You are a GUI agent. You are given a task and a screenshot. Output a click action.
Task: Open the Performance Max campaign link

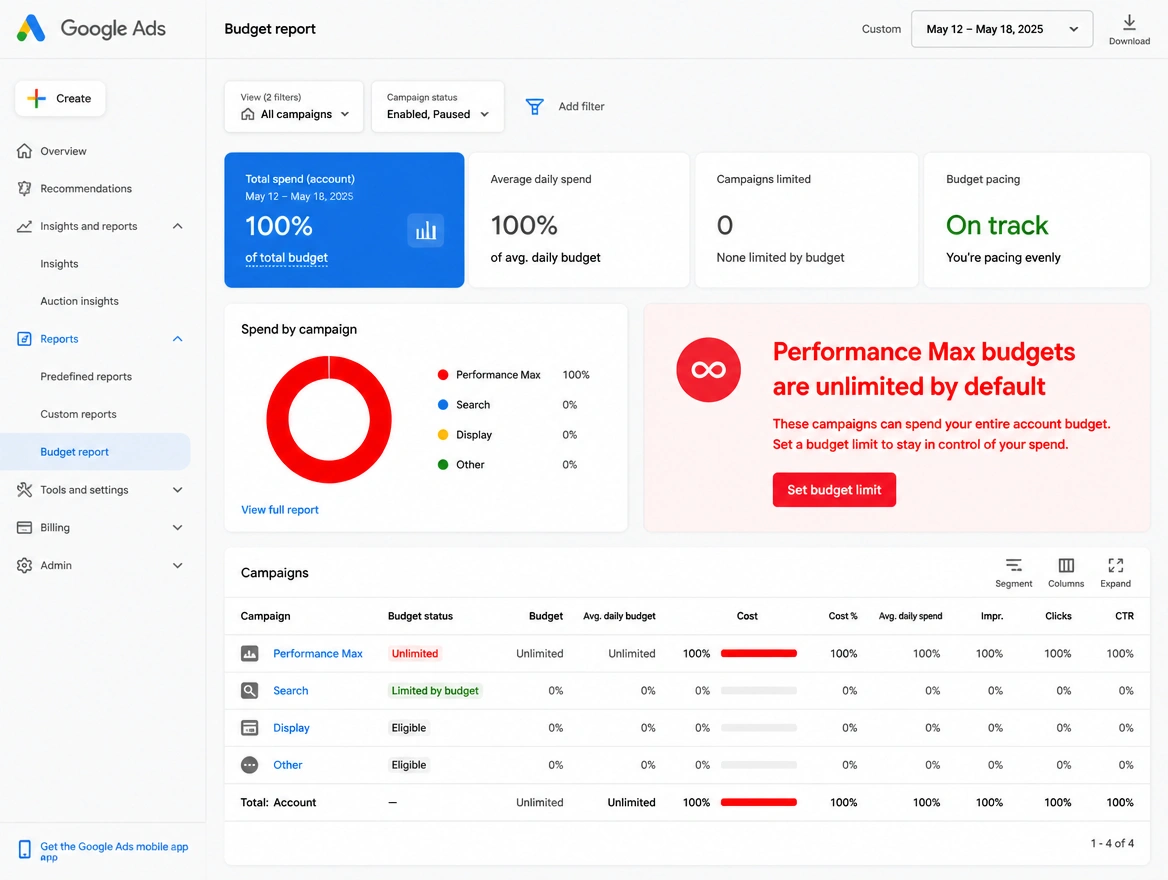(x=317, y=653)
